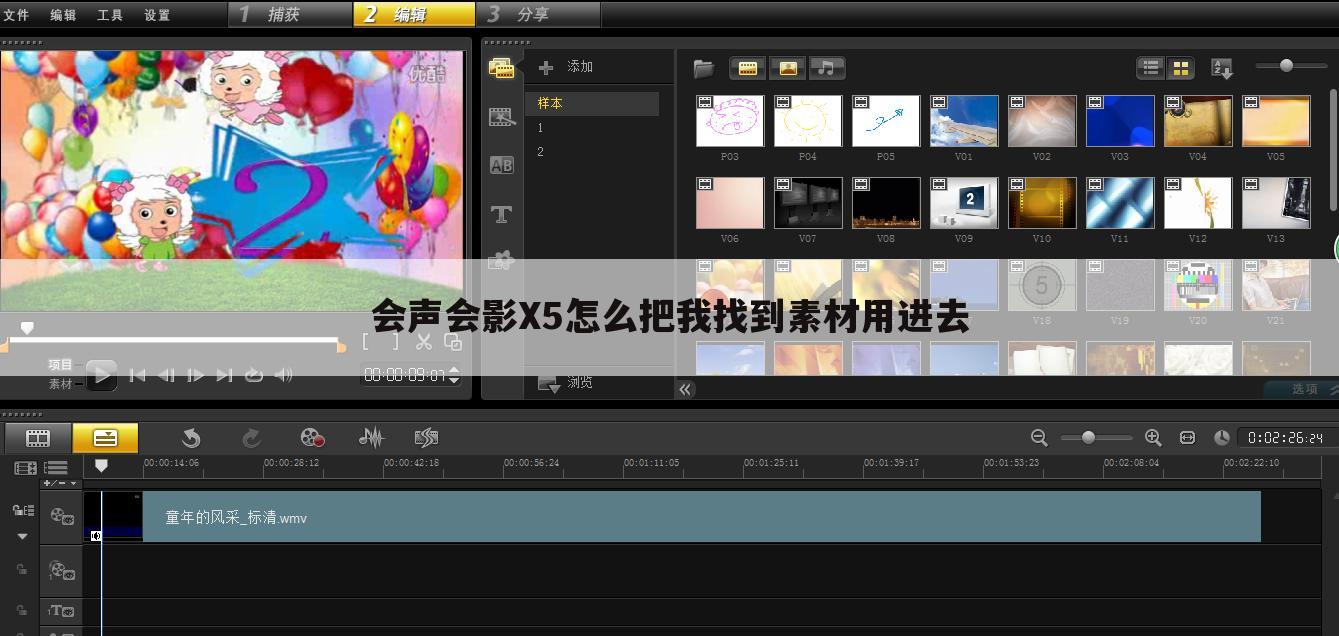The width and height of the screenshot is (1339, 636).
Task: Sort library clips with the sort icon
Action: 1221,68
